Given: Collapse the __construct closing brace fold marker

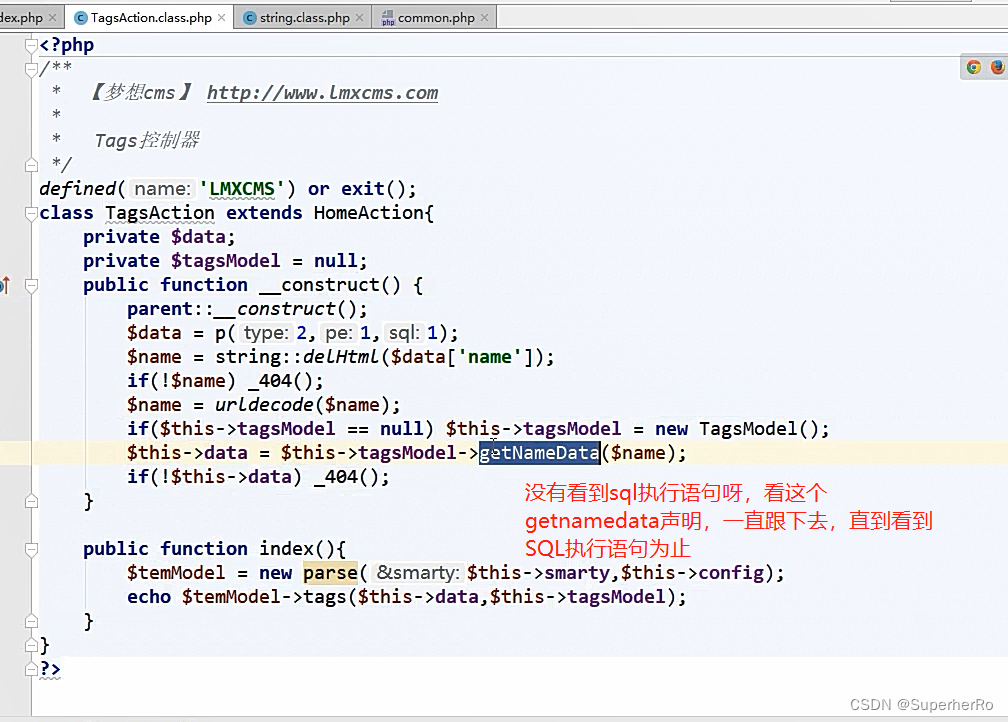Looking at the screenshot, I should [31, 501].
